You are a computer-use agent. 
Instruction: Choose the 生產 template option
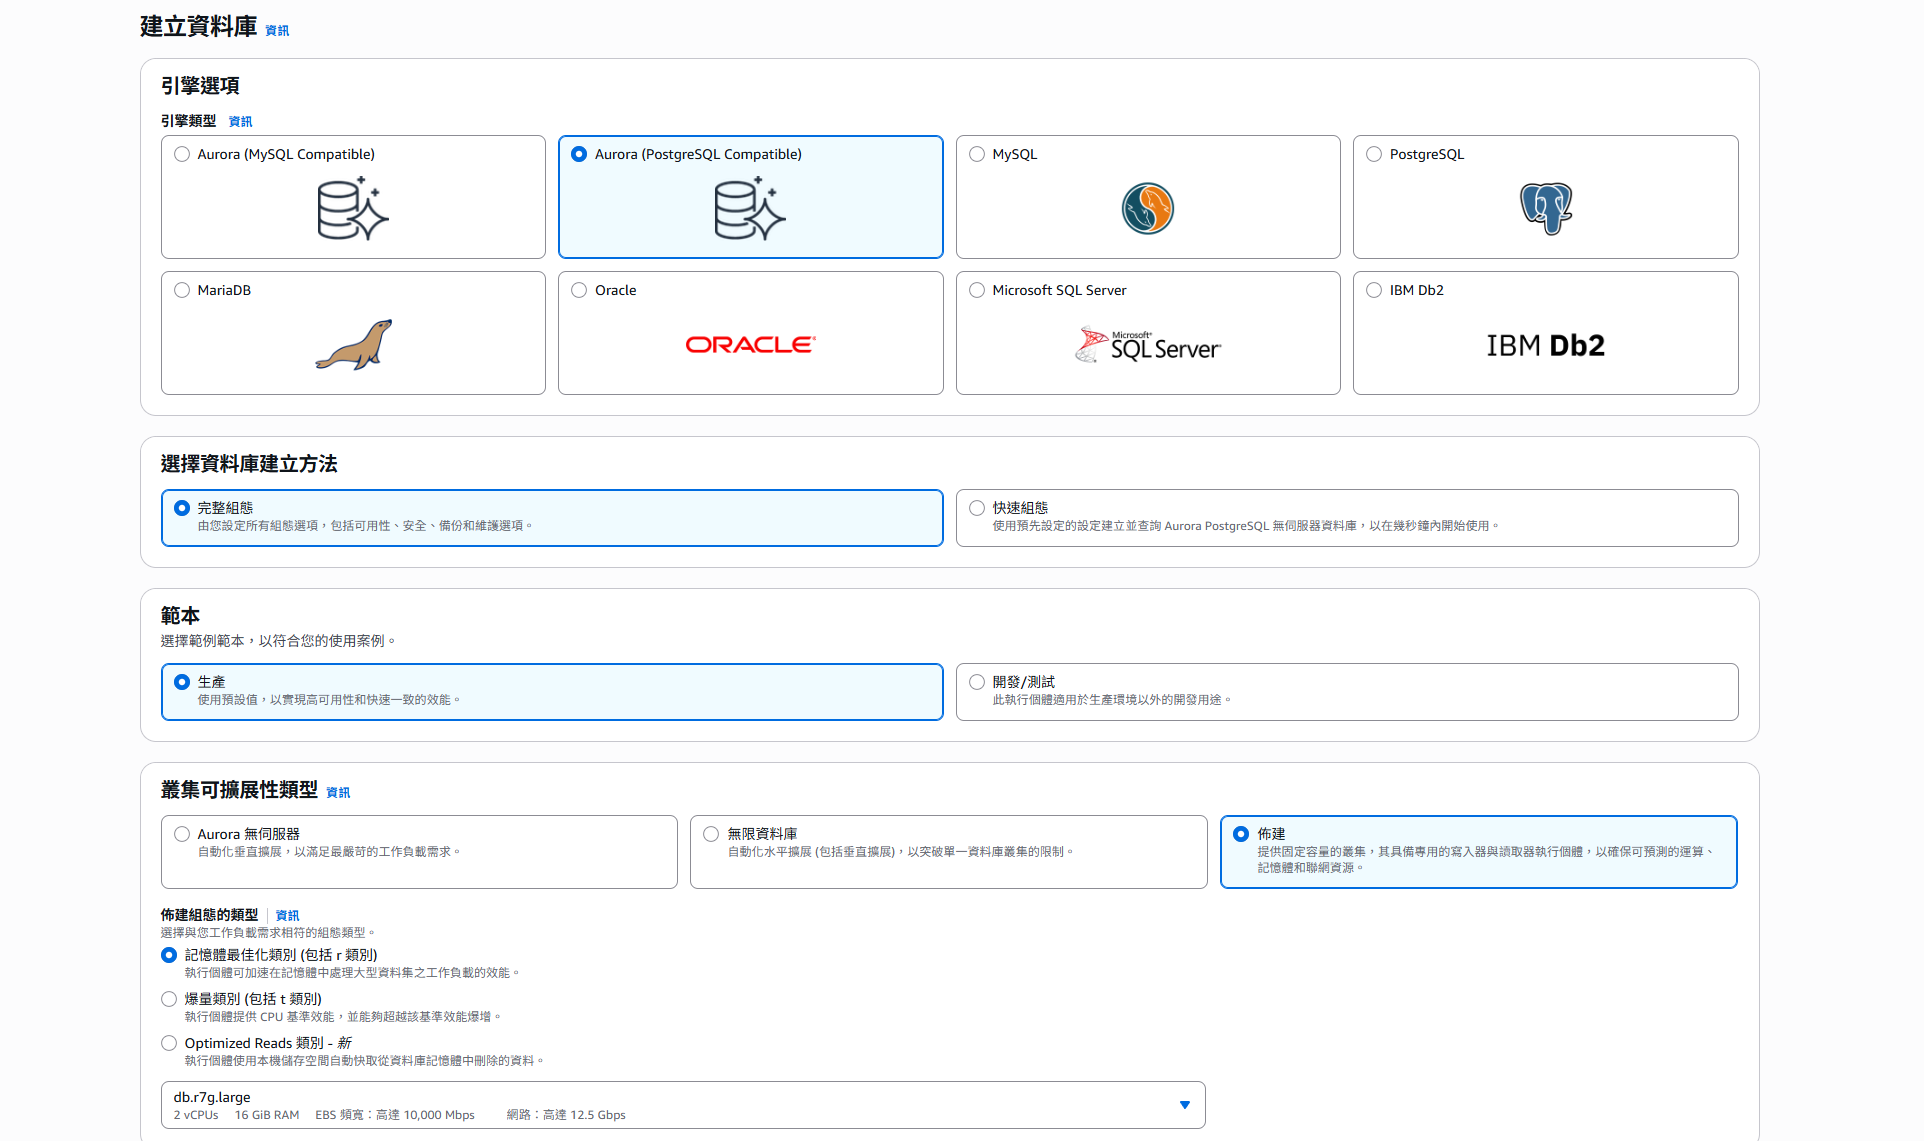click(552, 692)
